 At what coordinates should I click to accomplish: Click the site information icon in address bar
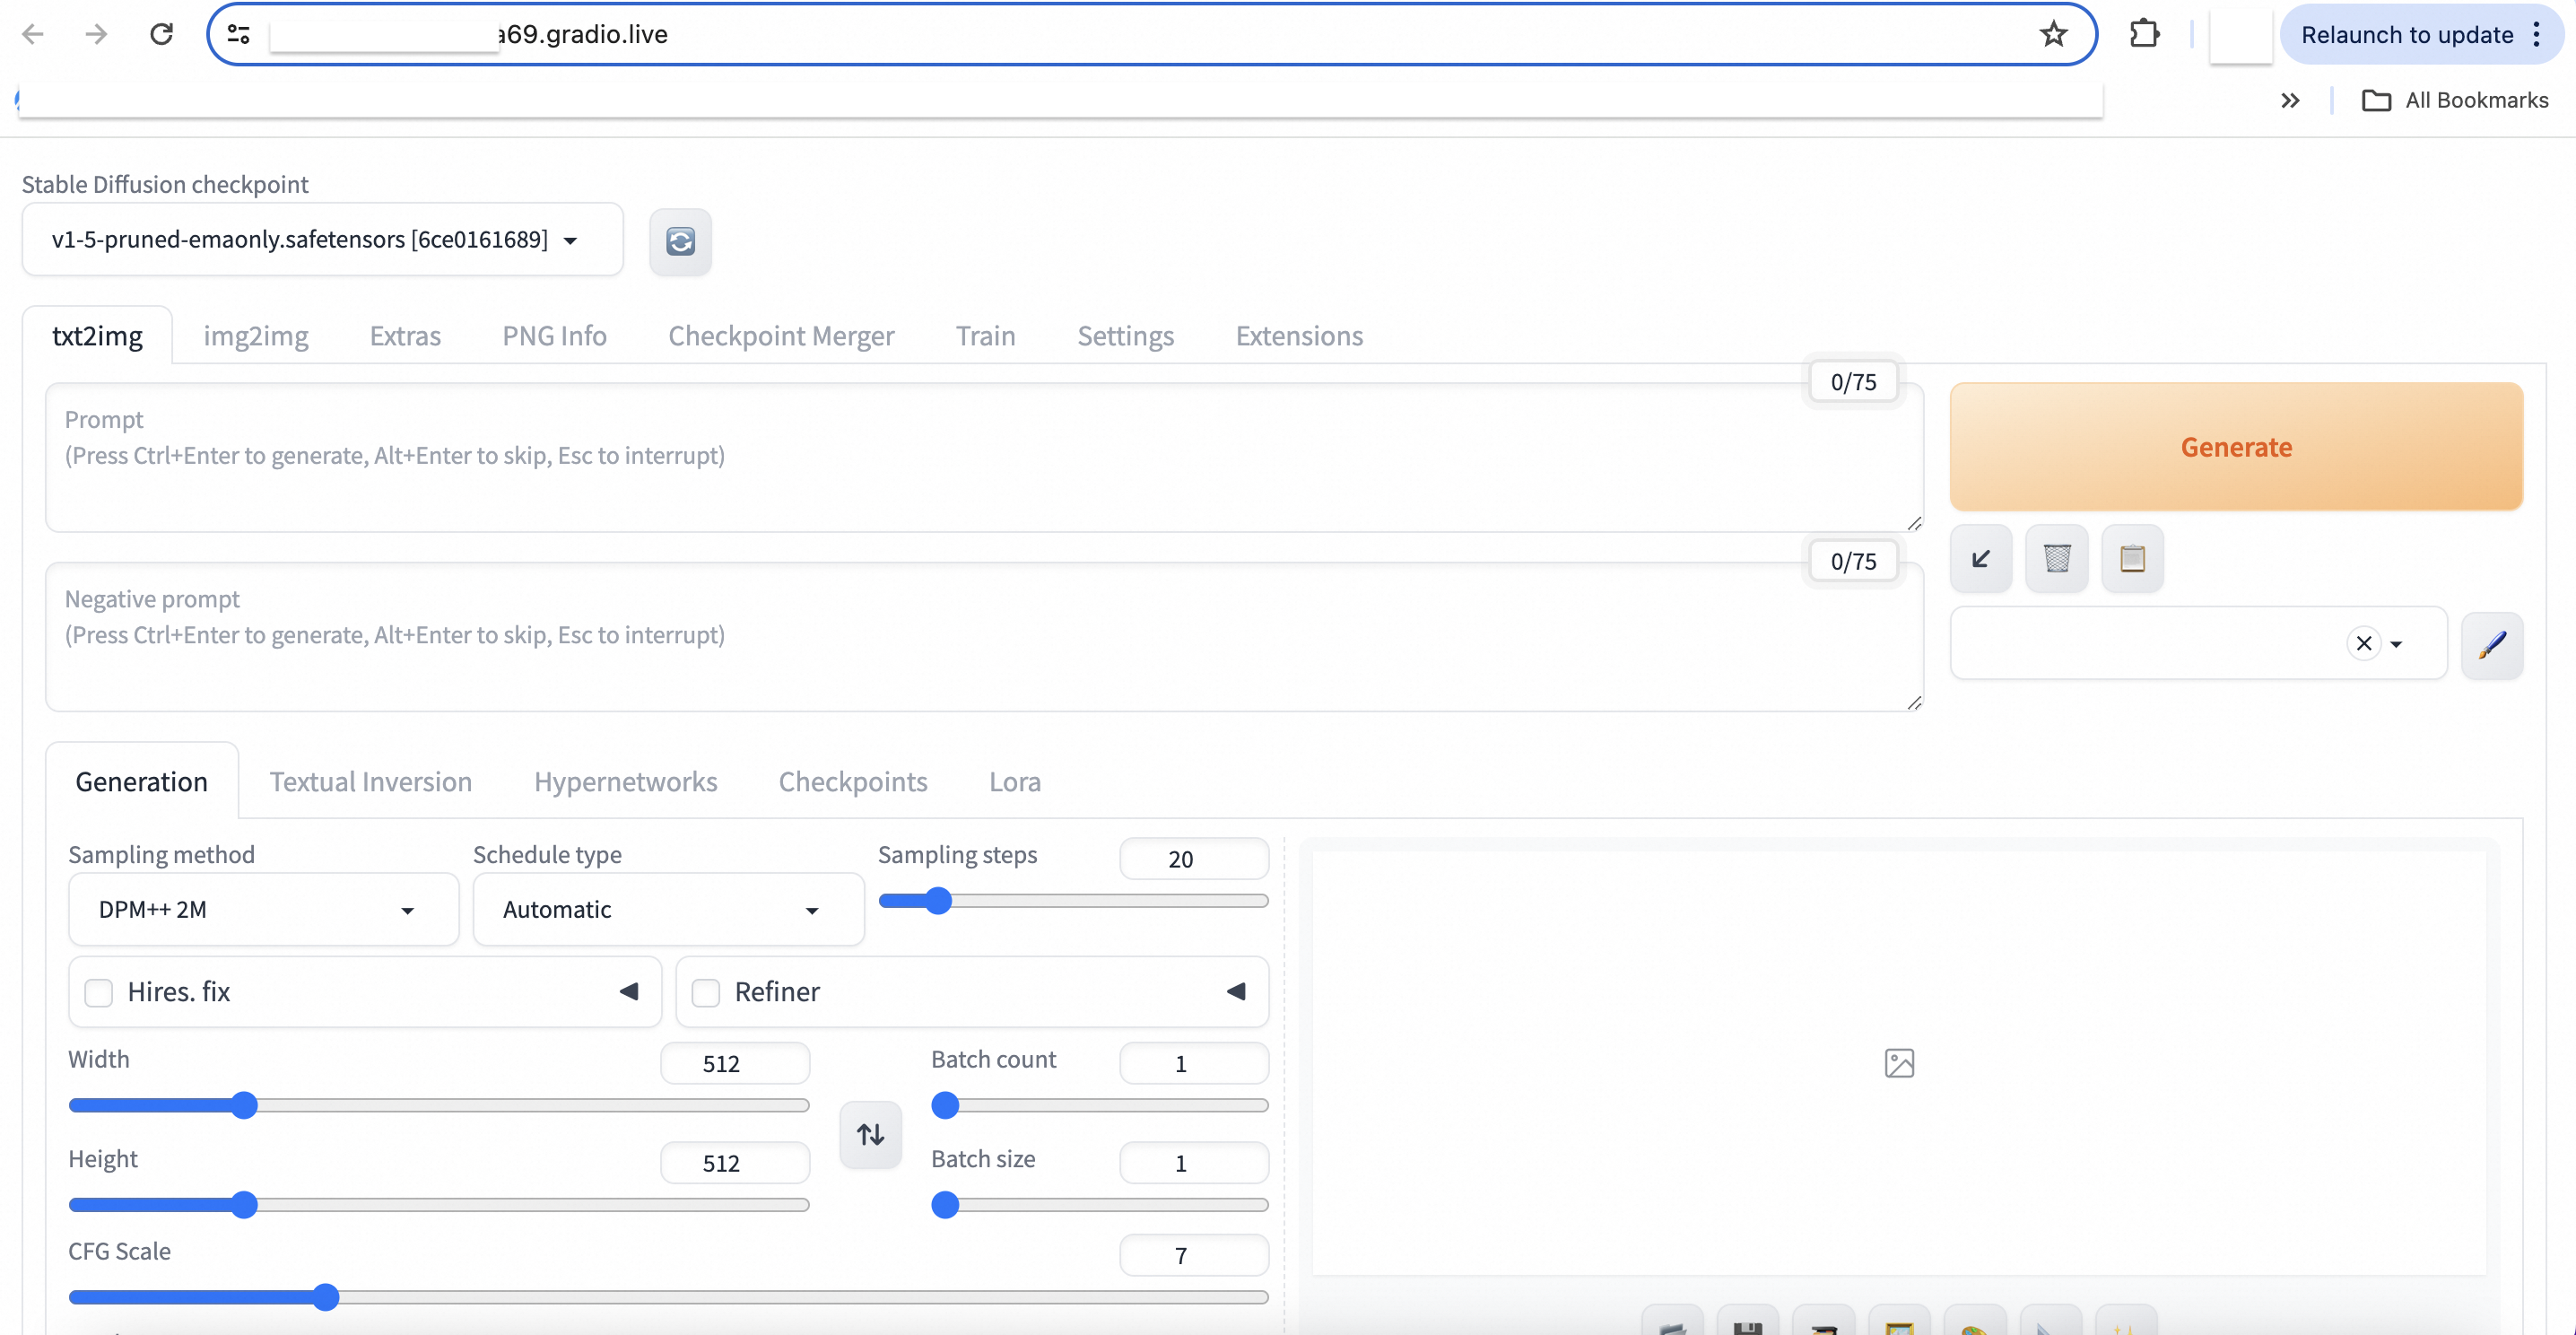[x=238, y=34]
